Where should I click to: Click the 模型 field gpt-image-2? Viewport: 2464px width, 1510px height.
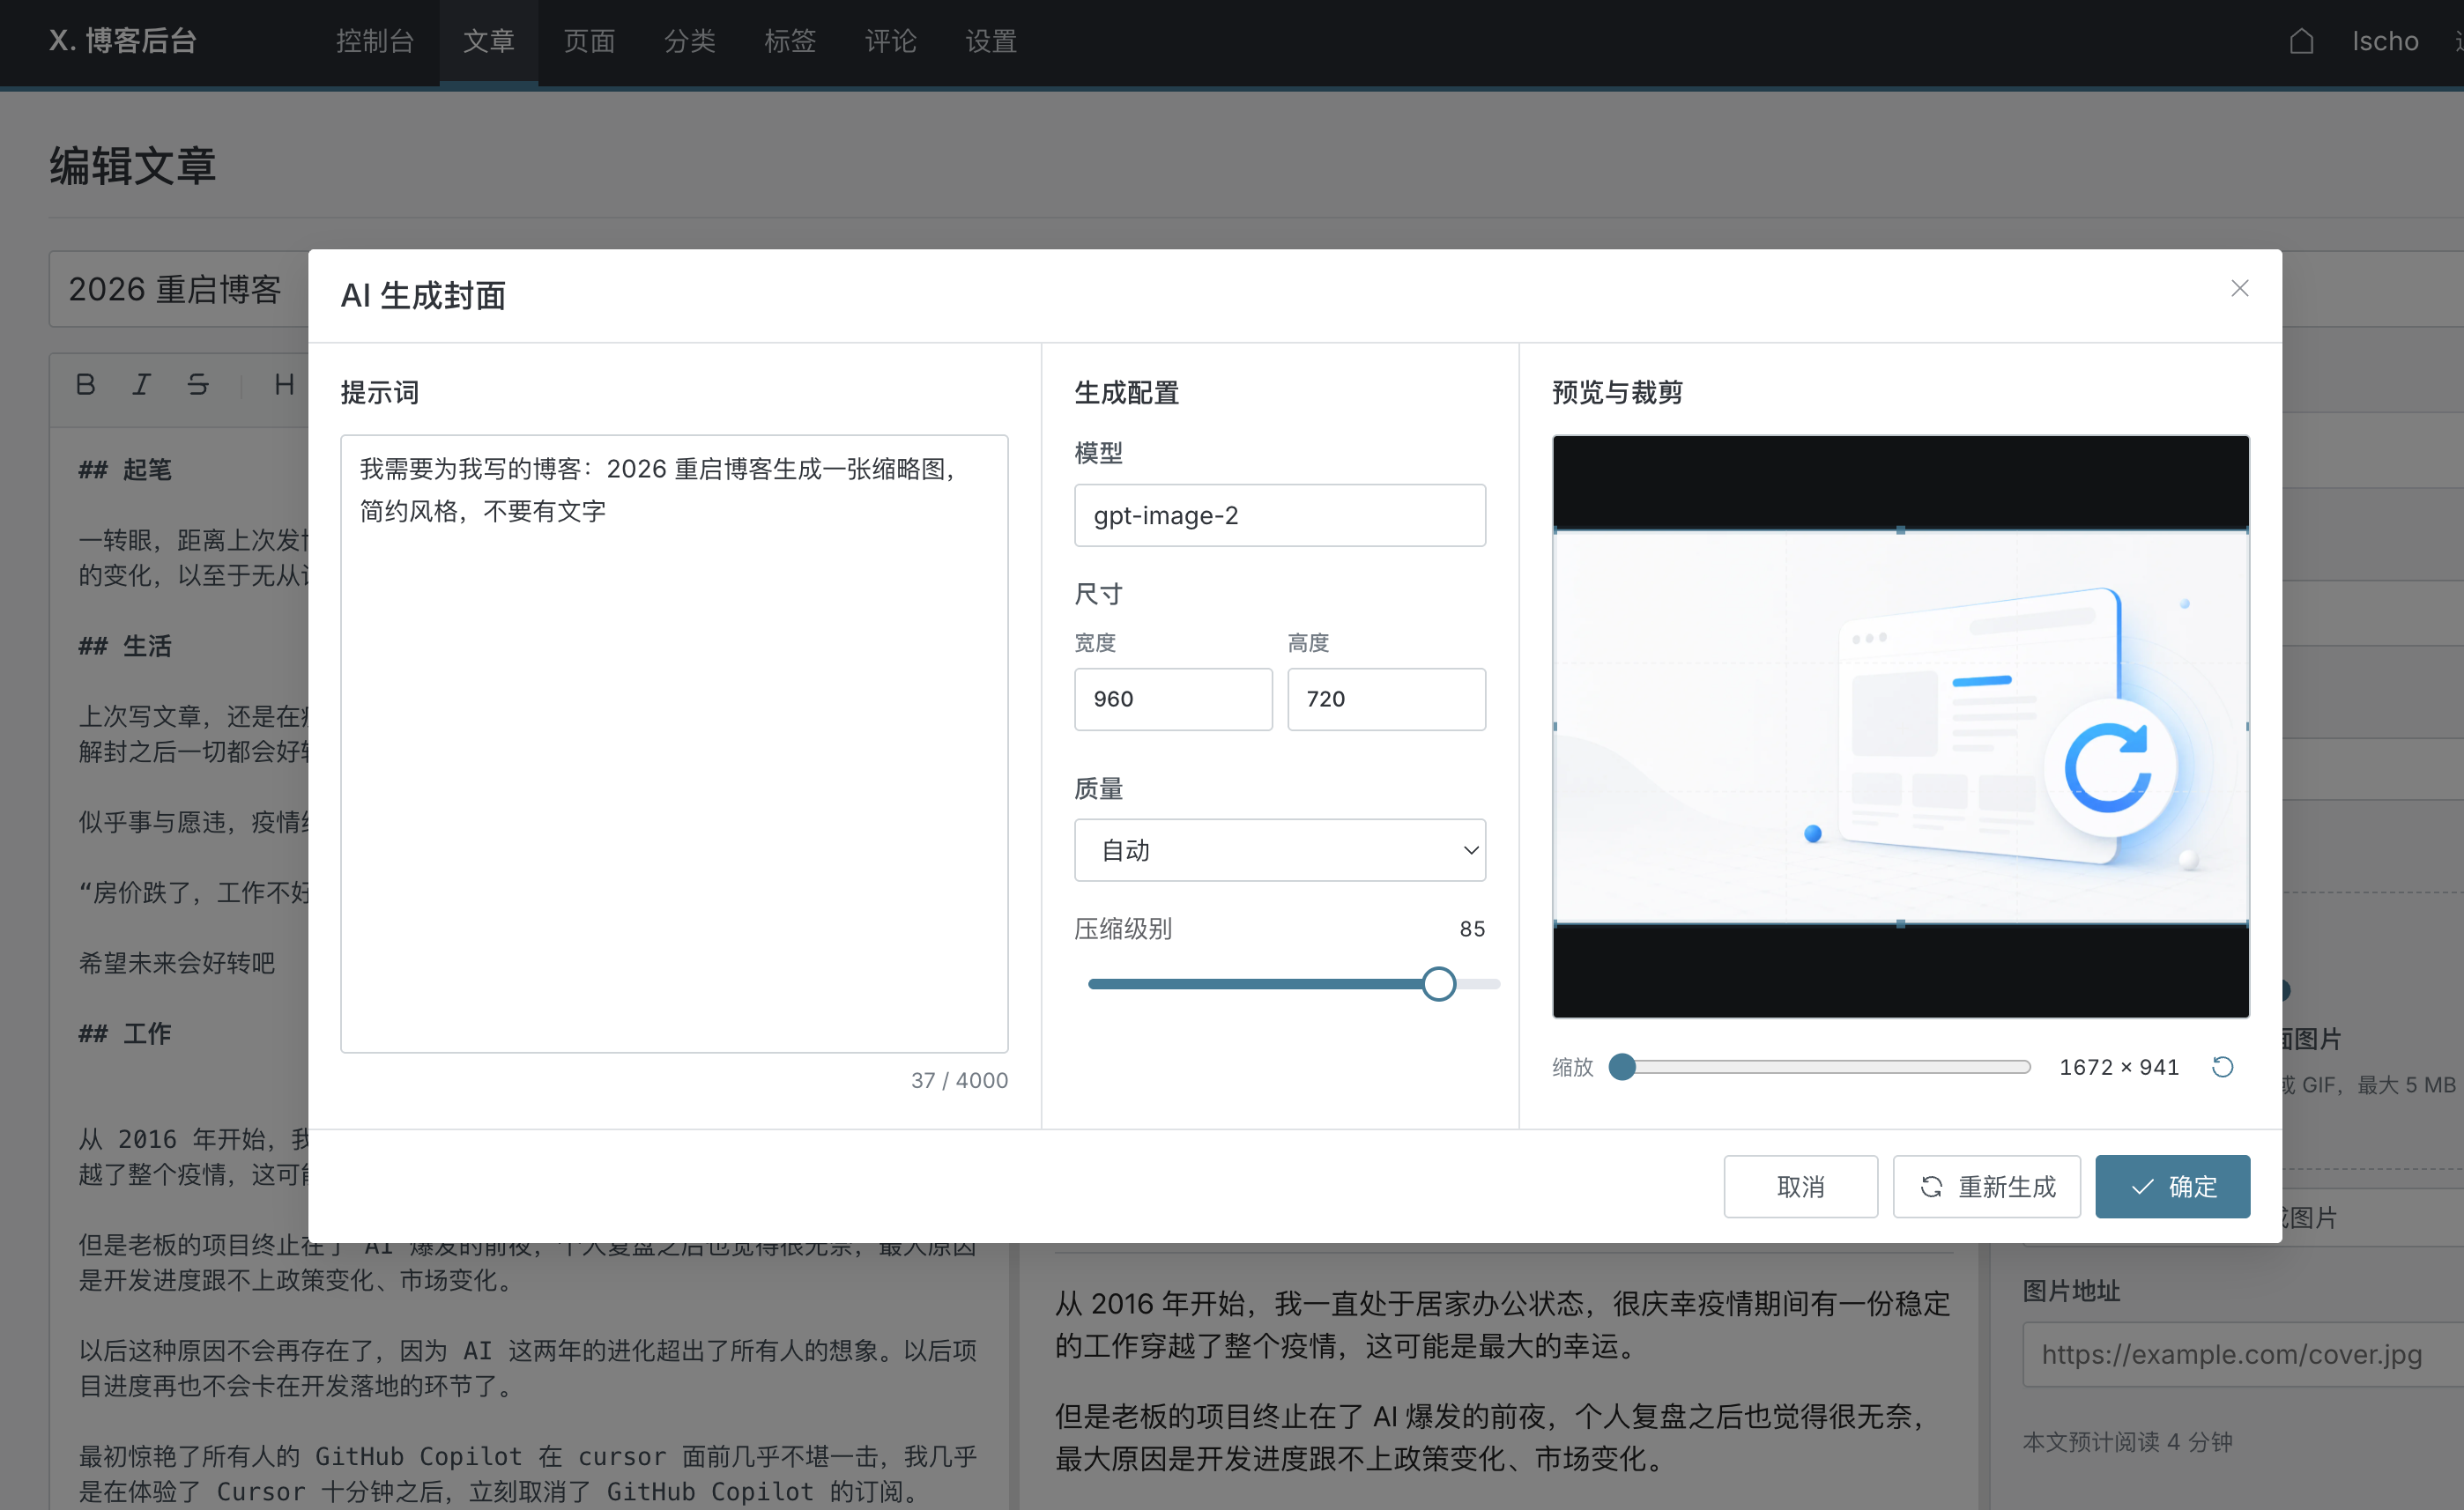click(1279, 515)
